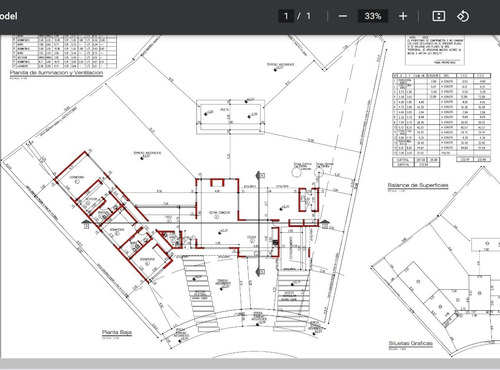Click the fit to page button
Image resolution: width=500 pixels, height=370 pixels.
pos(438,16)
